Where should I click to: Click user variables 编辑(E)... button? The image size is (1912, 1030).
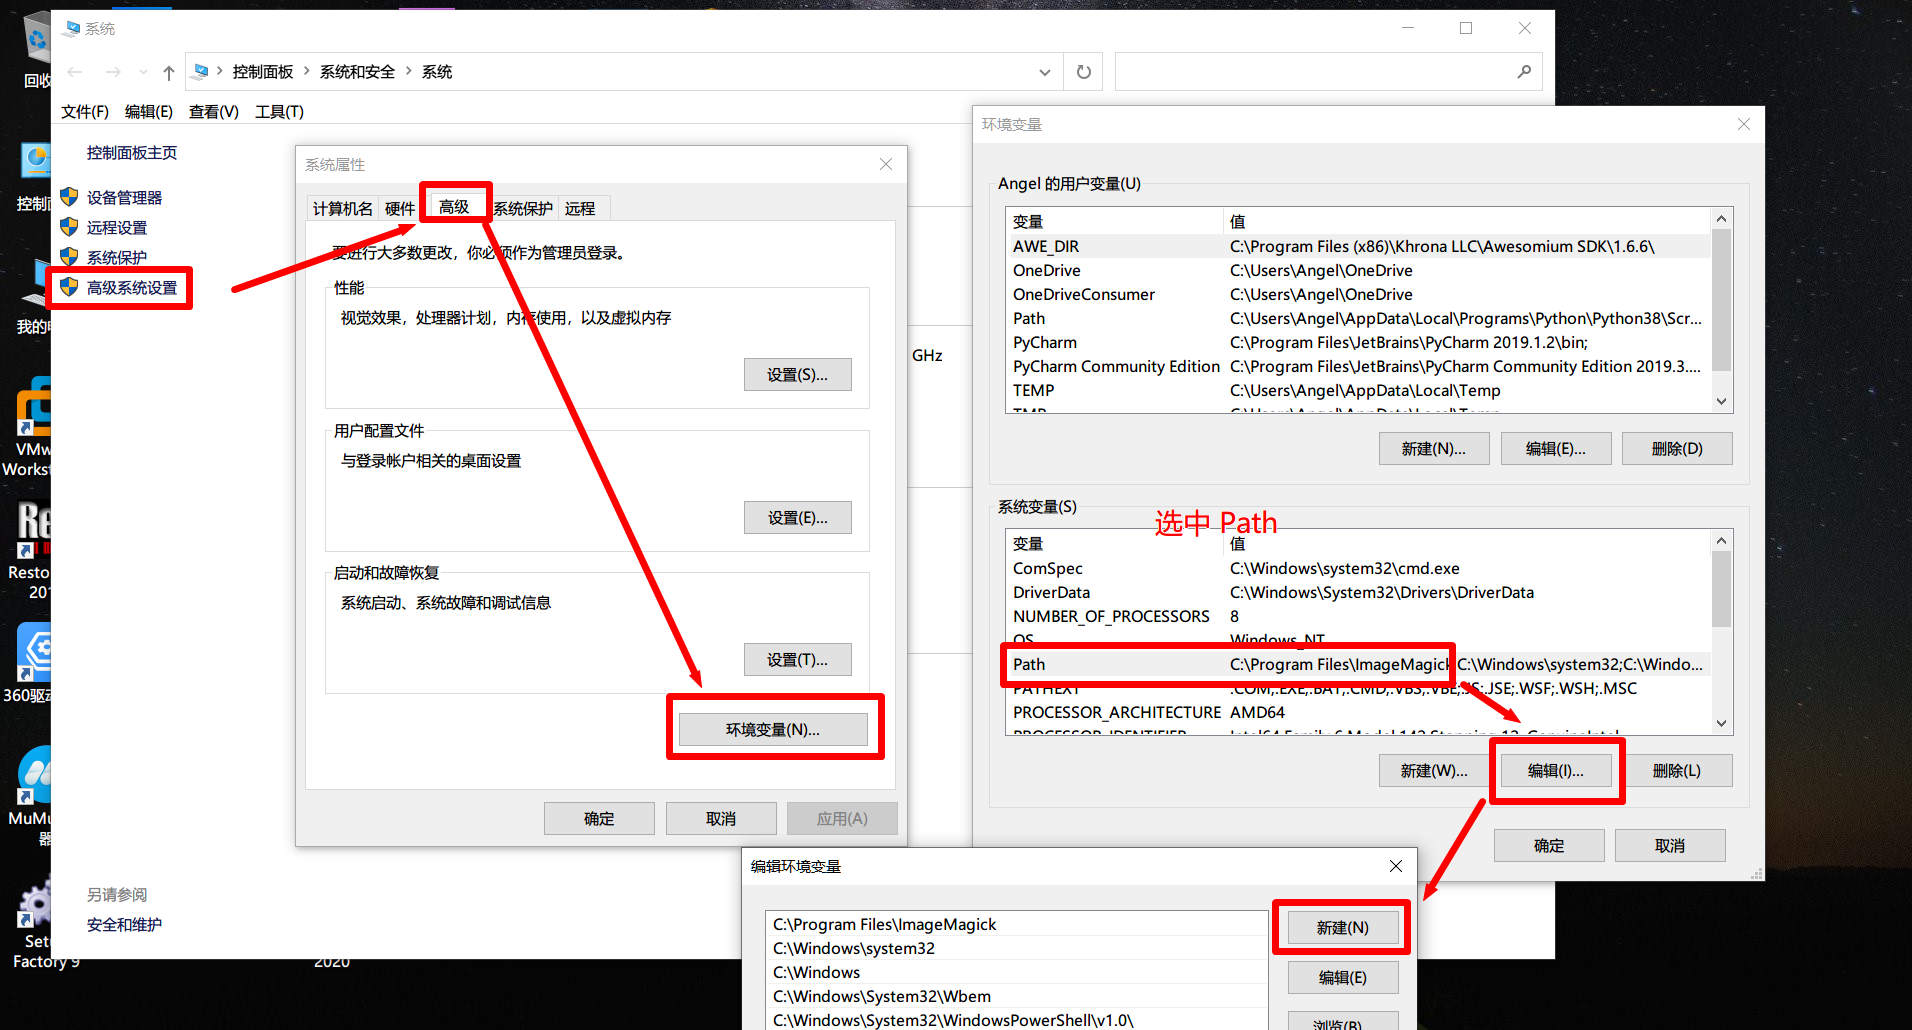(x=1556, y=449)
